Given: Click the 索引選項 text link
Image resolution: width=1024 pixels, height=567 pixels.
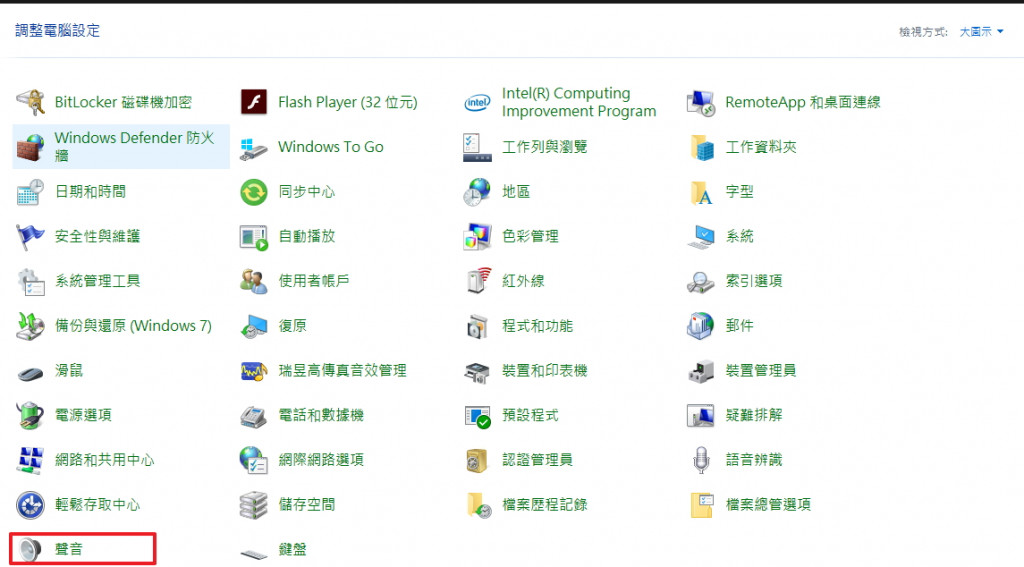Looking at the screenshot, I should [x=754, y=282].
